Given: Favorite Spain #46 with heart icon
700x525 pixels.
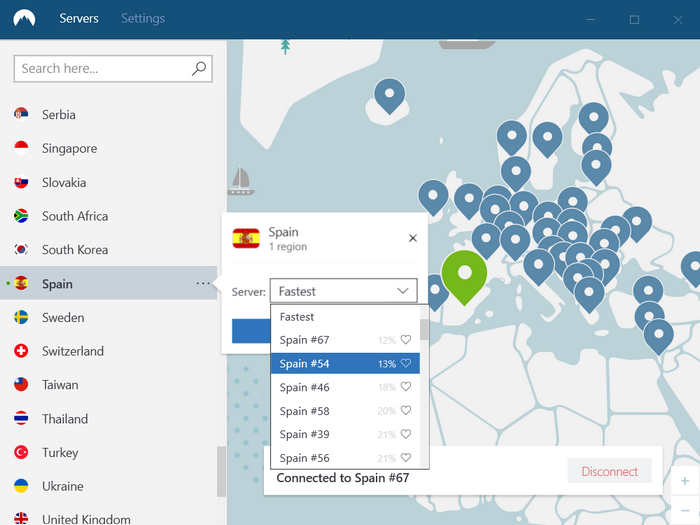Looking at the screenshot, I should [x=405, y=387].
